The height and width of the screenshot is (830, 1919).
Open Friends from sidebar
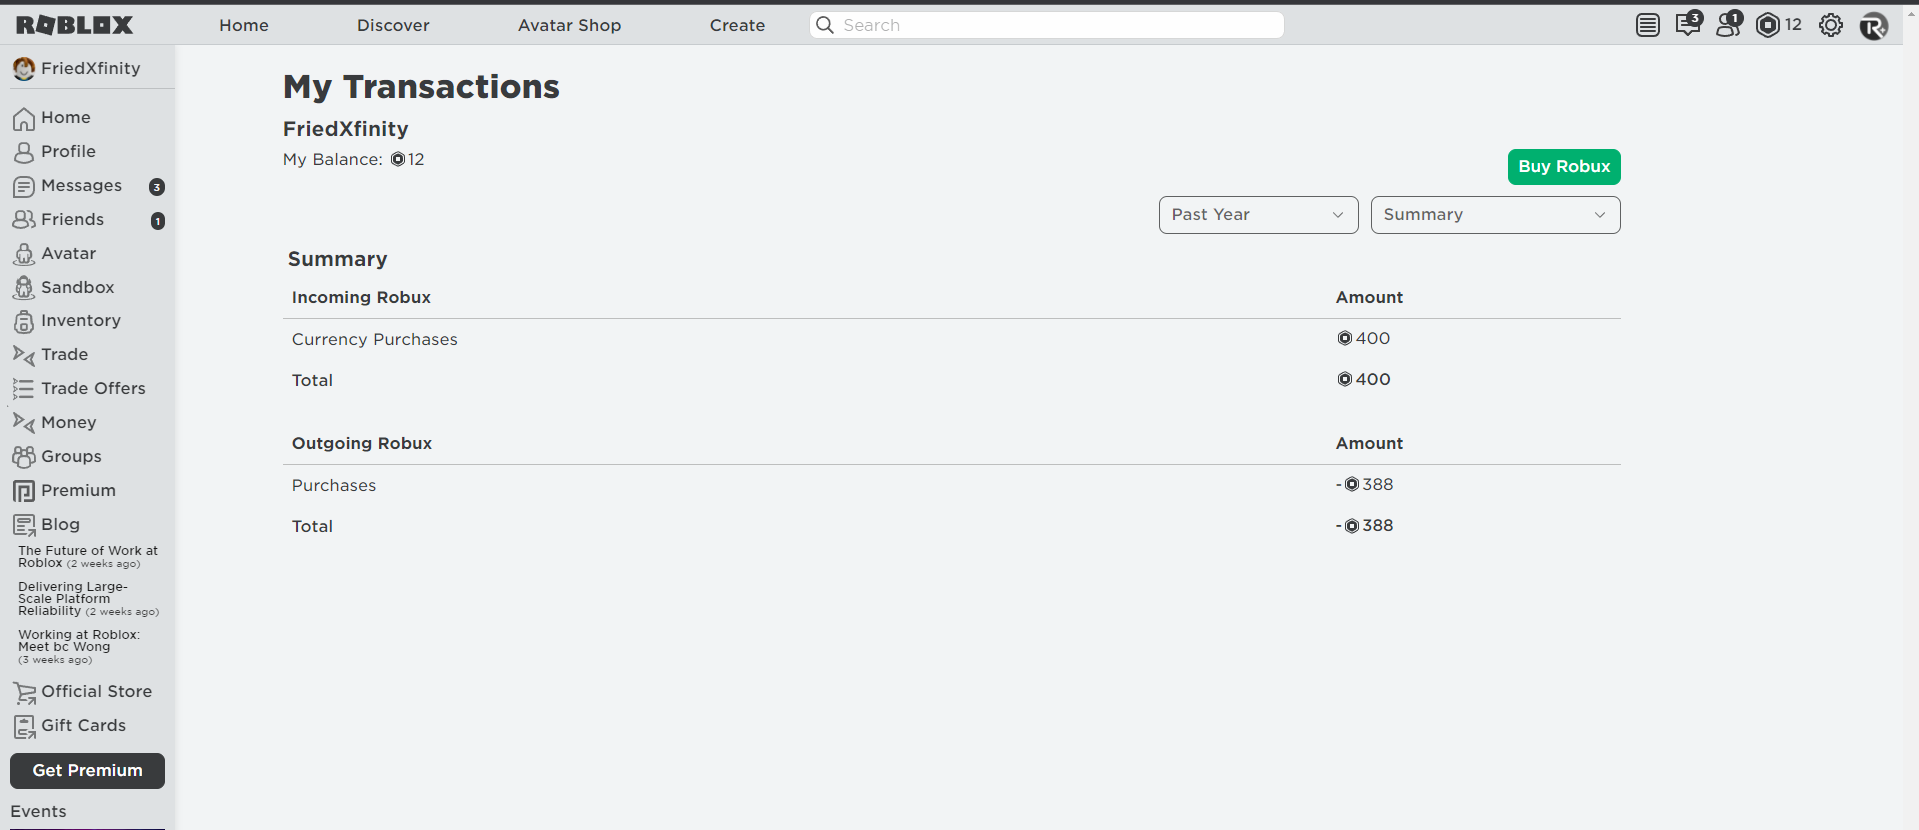click(x=58, y=220)
